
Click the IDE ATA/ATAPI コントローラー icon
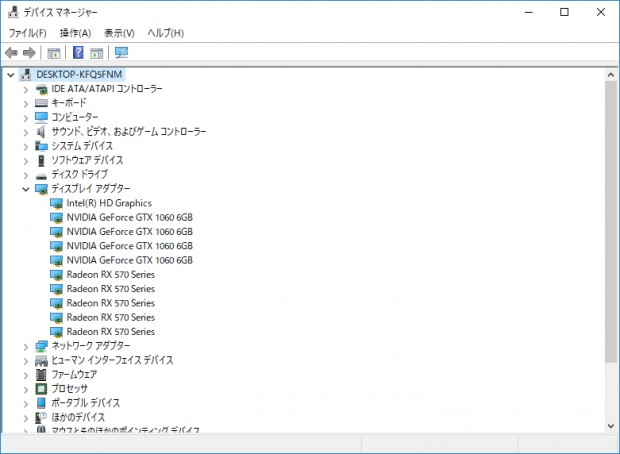click(x=41, y=89)
